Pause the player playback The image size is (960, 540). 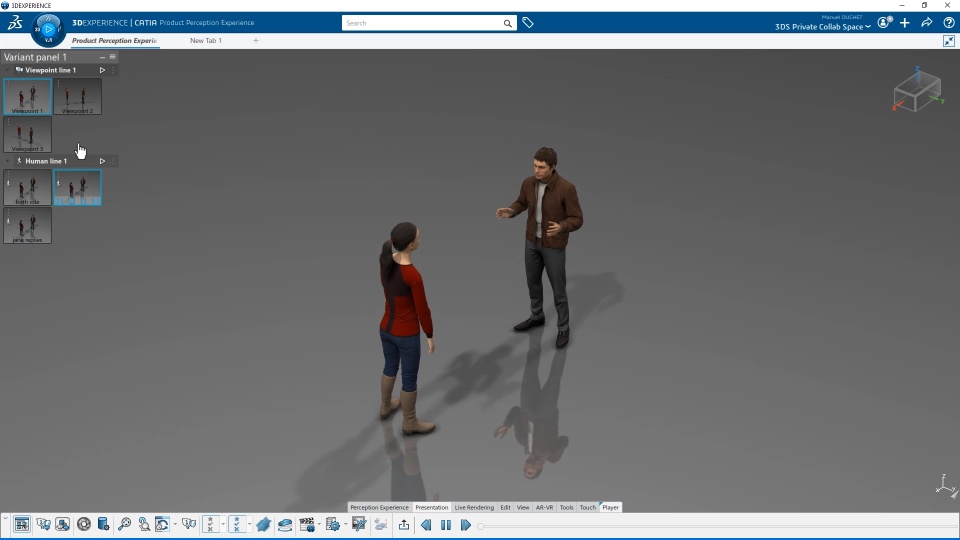click(x=446, y=525)
